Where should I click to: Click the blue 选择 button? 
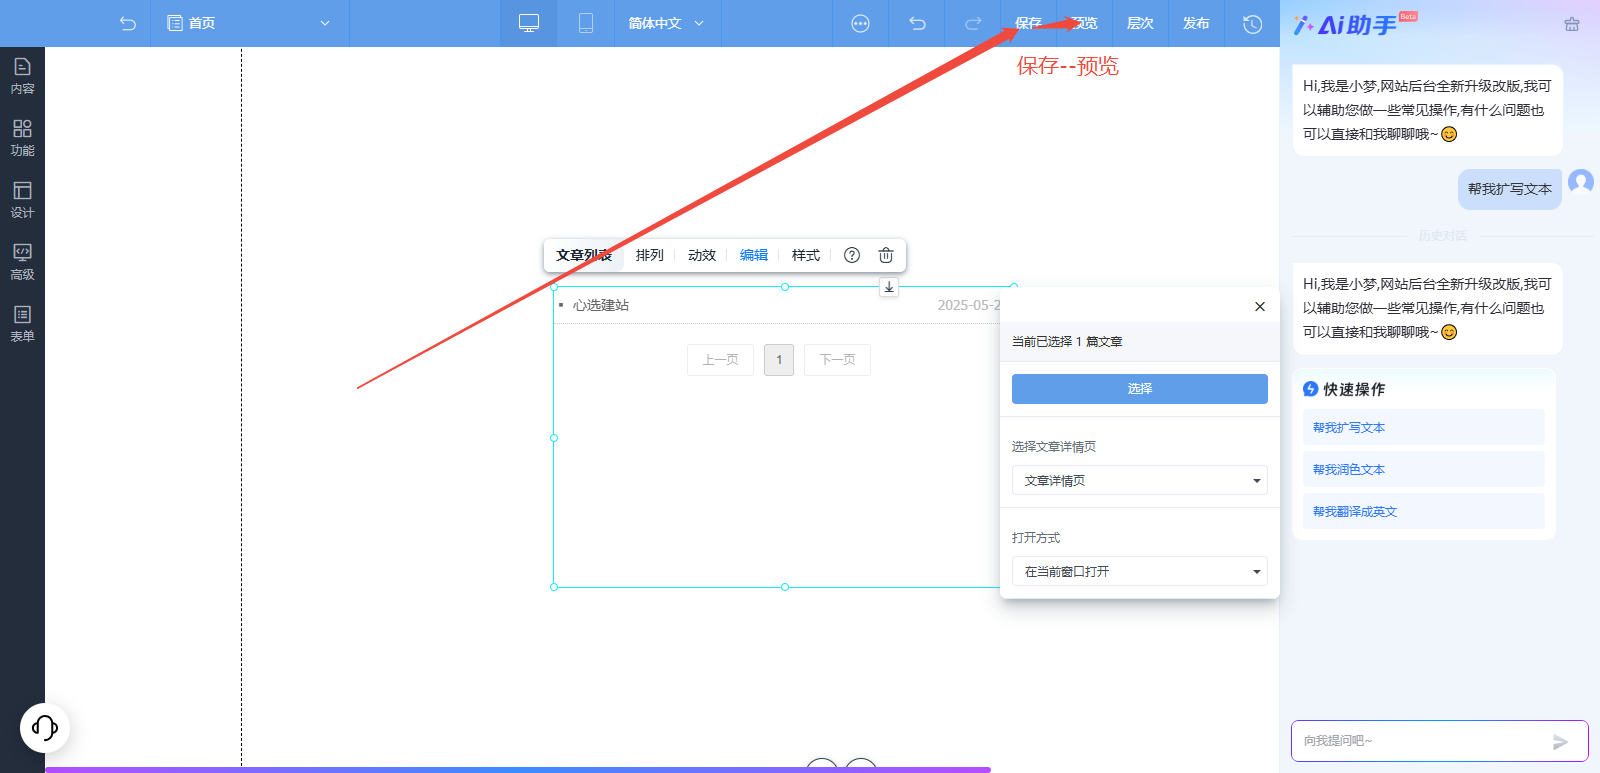click(1139, 389)
